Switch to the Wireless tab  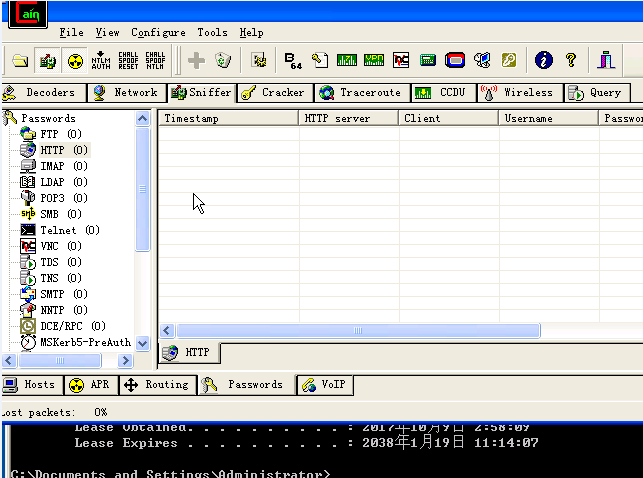point(520,93)
